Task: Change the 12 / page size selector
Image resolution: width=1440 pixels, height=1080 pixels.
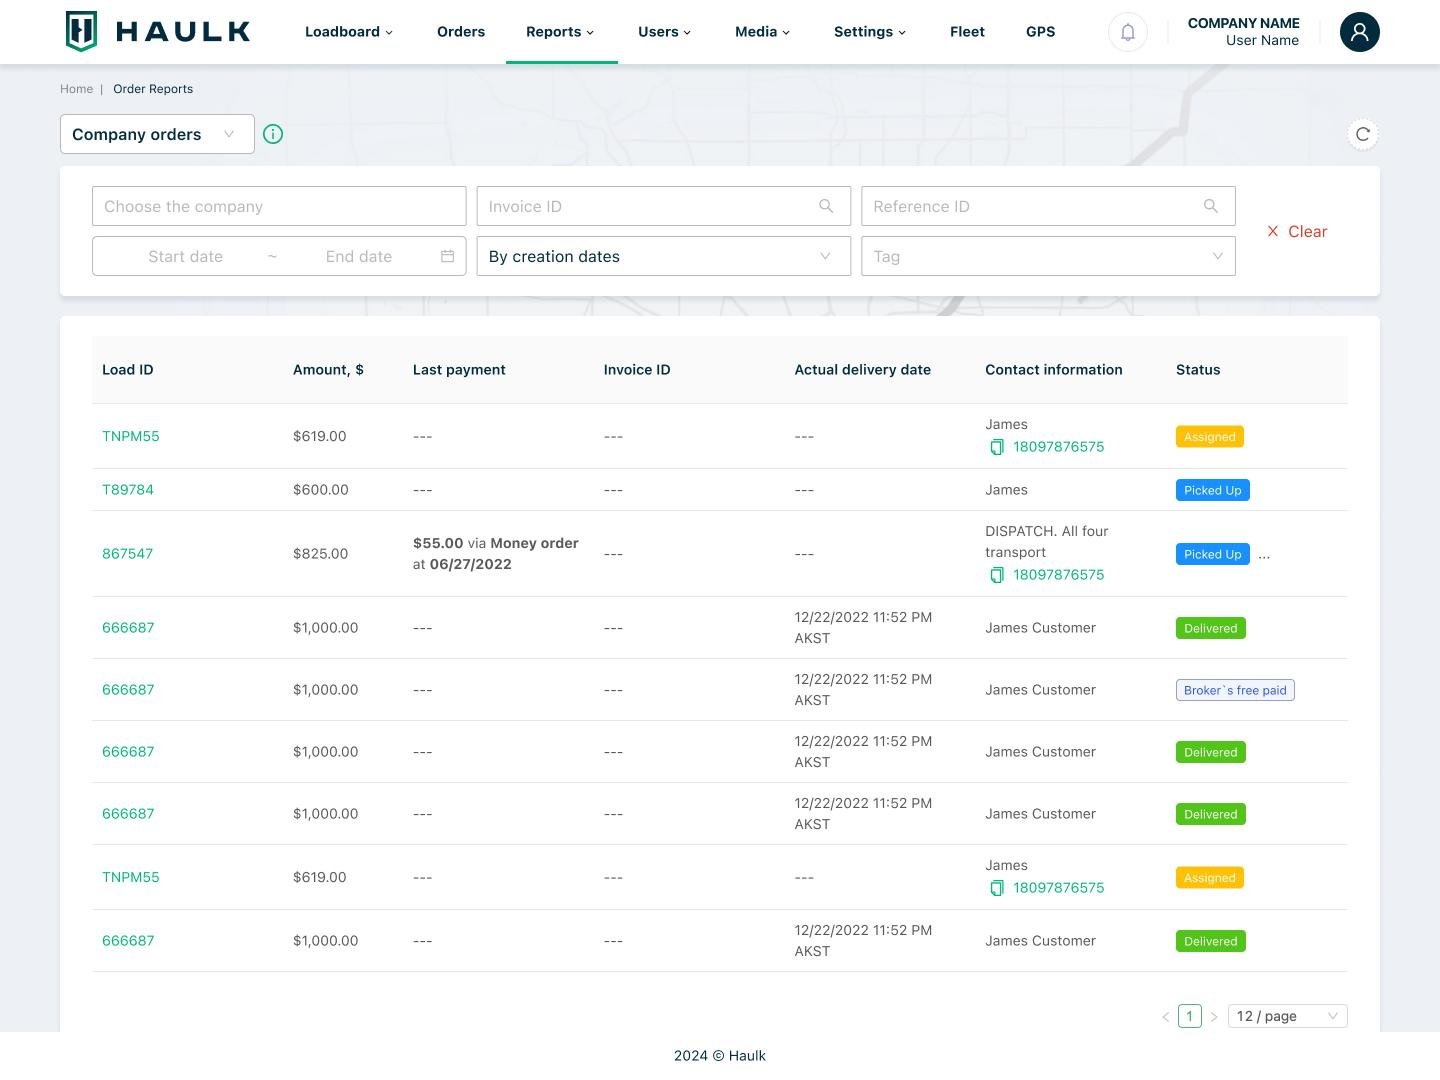Action: pos(1286,1016)
